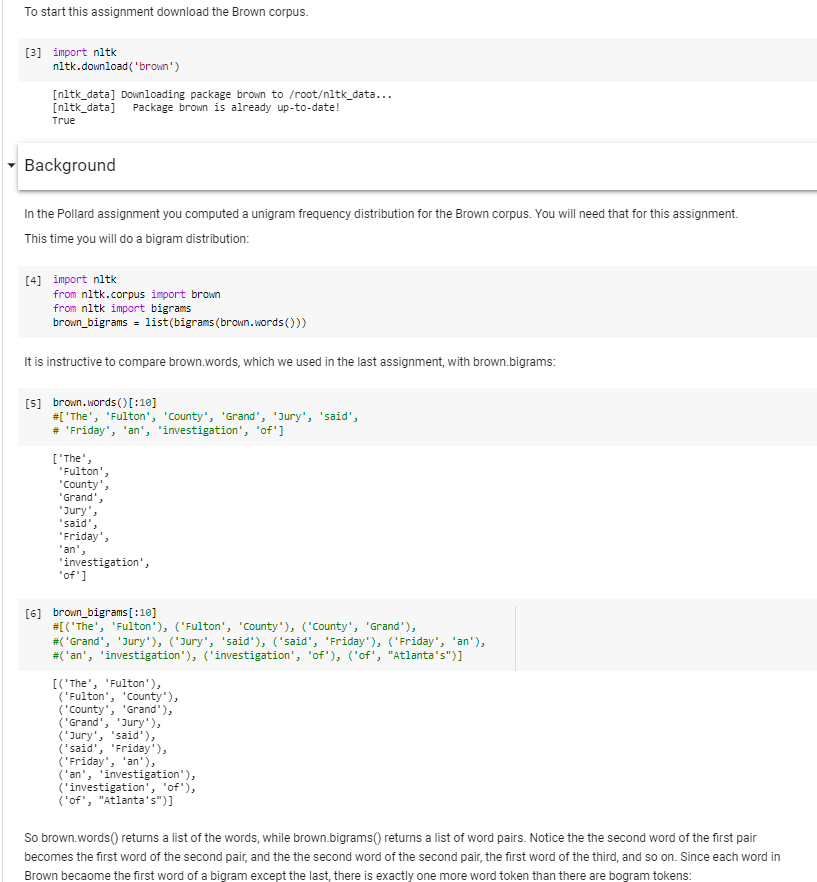Collapse the Background section triangle

pos(10,165)
